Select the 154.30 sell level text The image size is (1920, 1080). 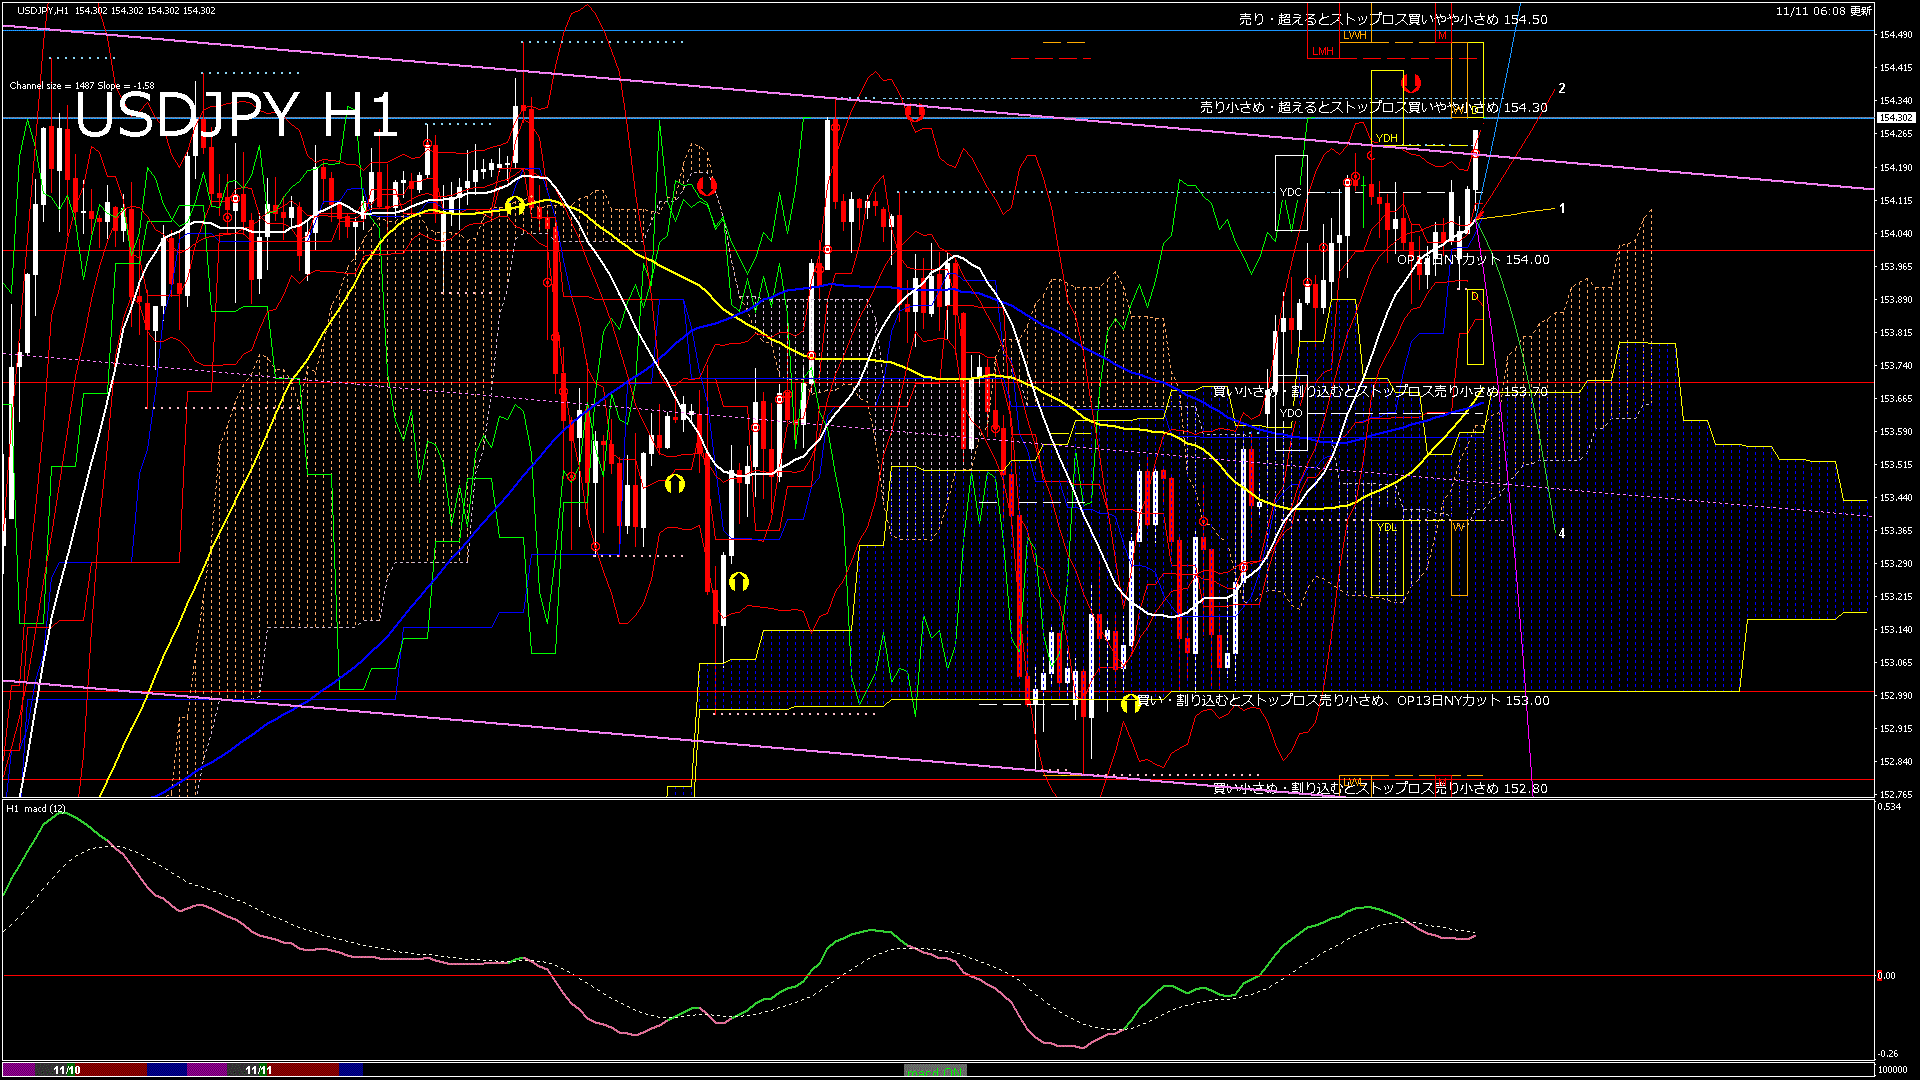(1373, 107)
